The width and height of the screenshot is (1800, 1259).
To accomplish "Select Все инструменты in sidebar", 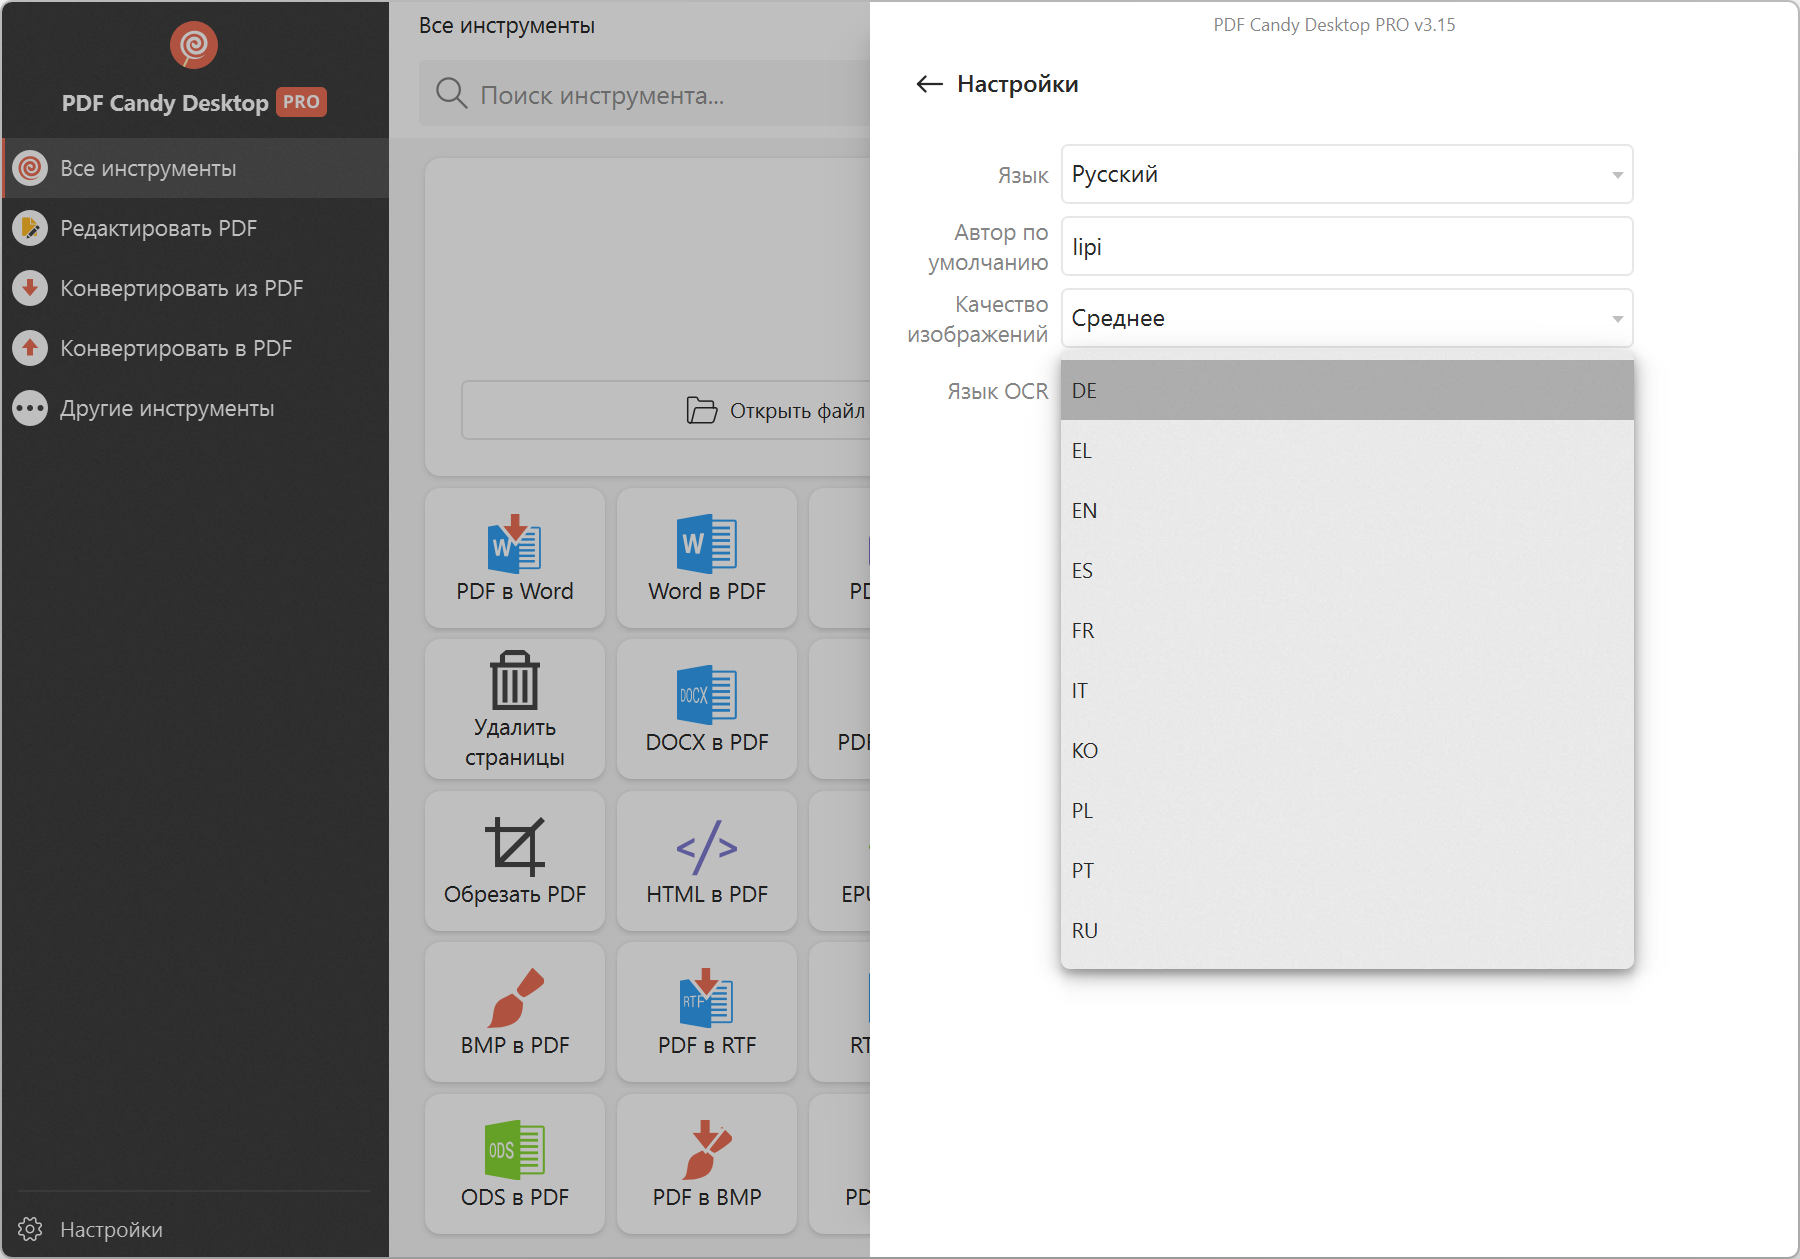I will (x=195, y=168).
